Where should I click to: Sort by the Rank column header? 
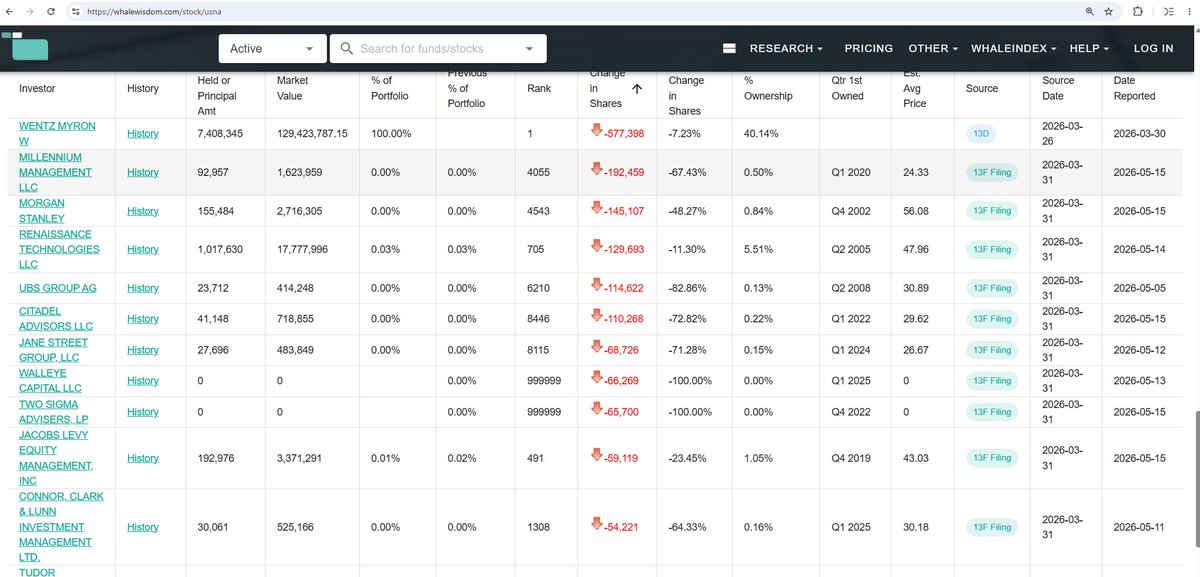tap(539, 88)
